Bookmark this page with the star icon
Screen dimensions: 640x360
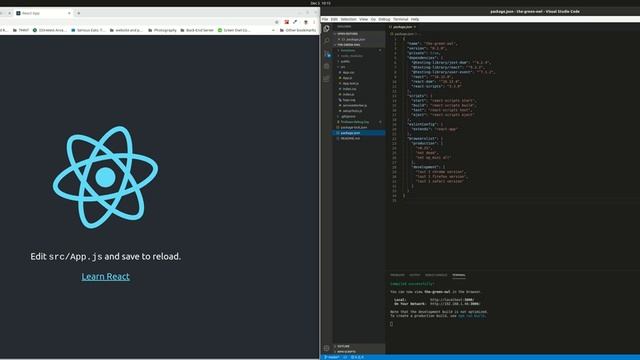coord(277,22)
